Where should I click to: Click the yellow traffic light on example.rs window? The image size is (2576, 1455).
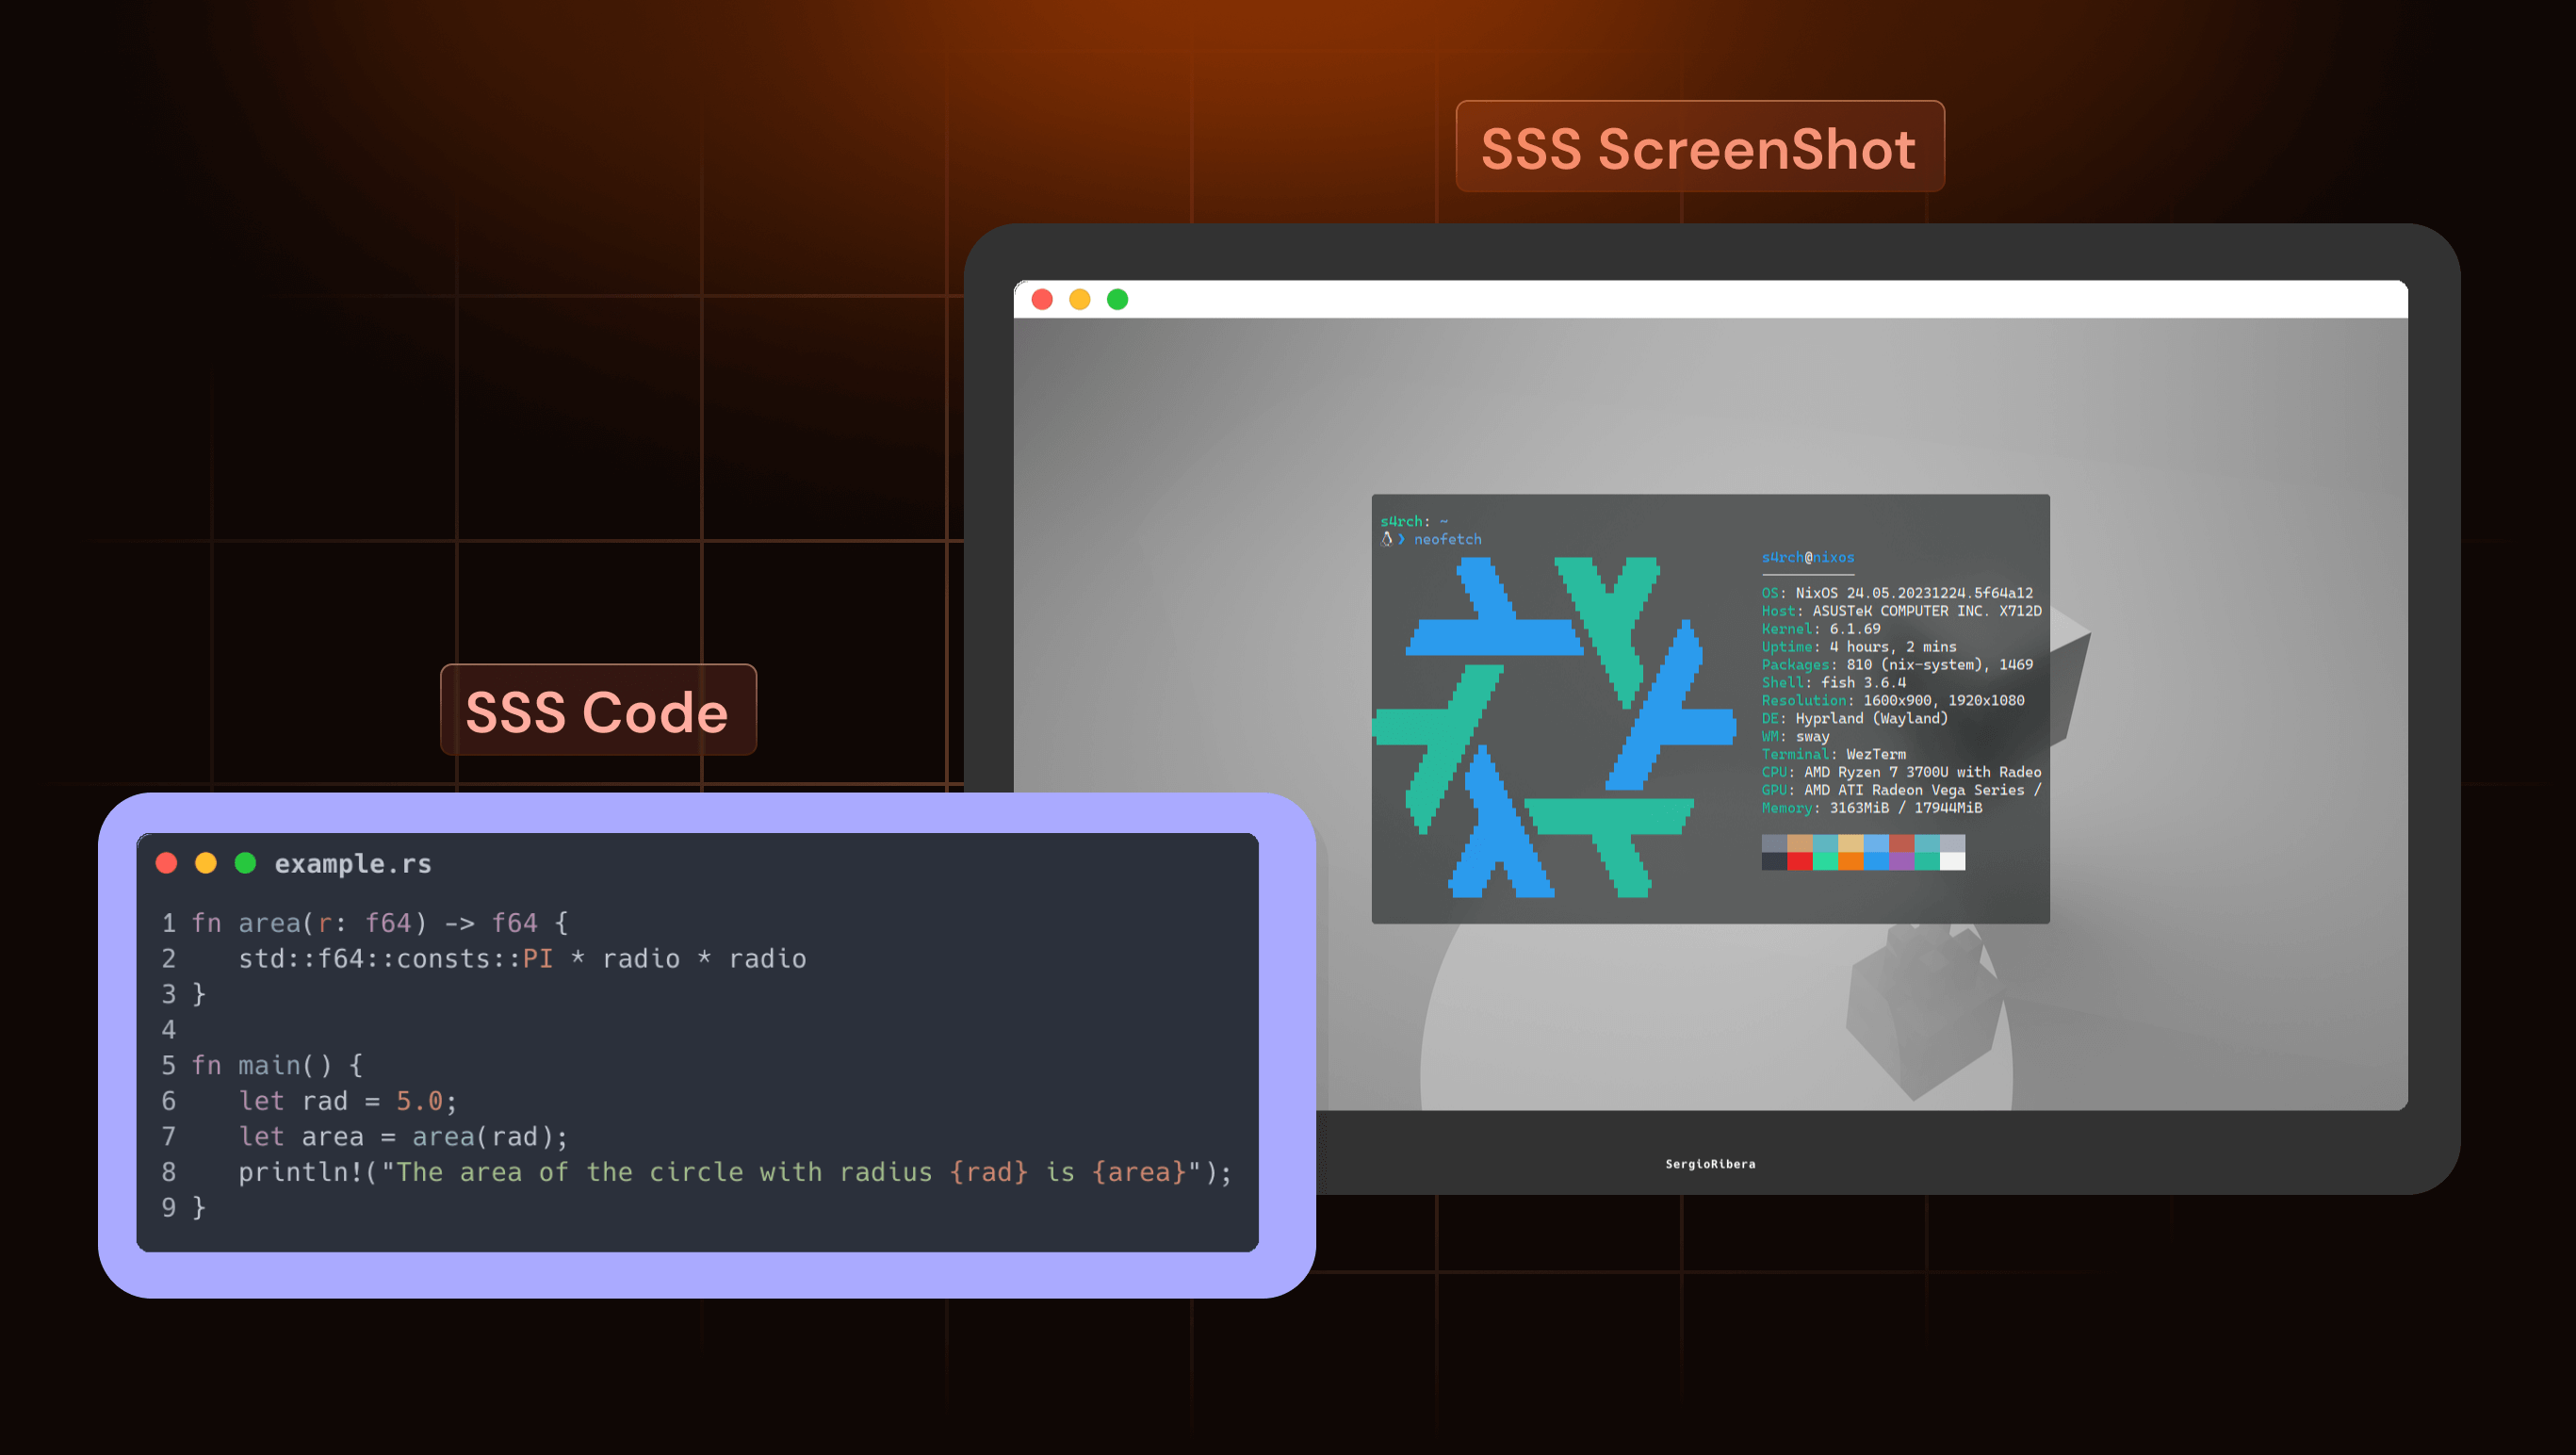coord(206,862)
